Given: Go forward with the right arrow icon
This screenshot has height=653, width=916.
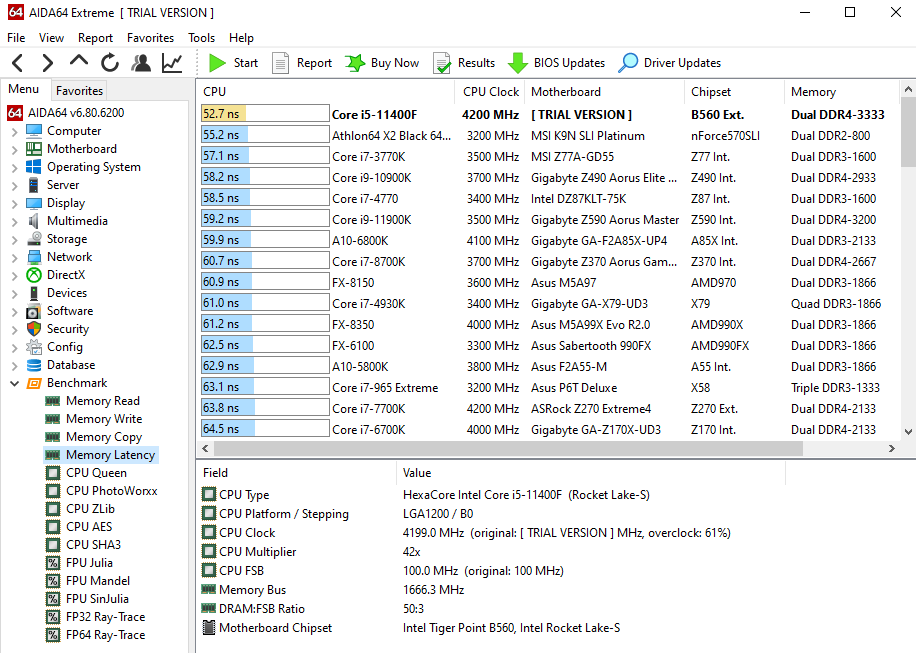Looking at the screenshot, I should pyautogui.click(x=47, y=62).
